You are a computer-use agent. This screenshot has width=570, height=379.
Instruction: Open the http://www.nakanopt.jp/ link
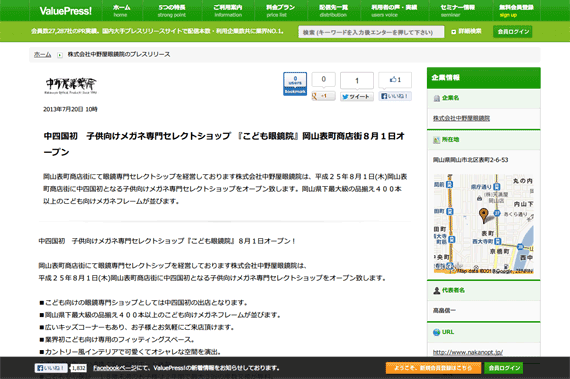coord(468,352)
